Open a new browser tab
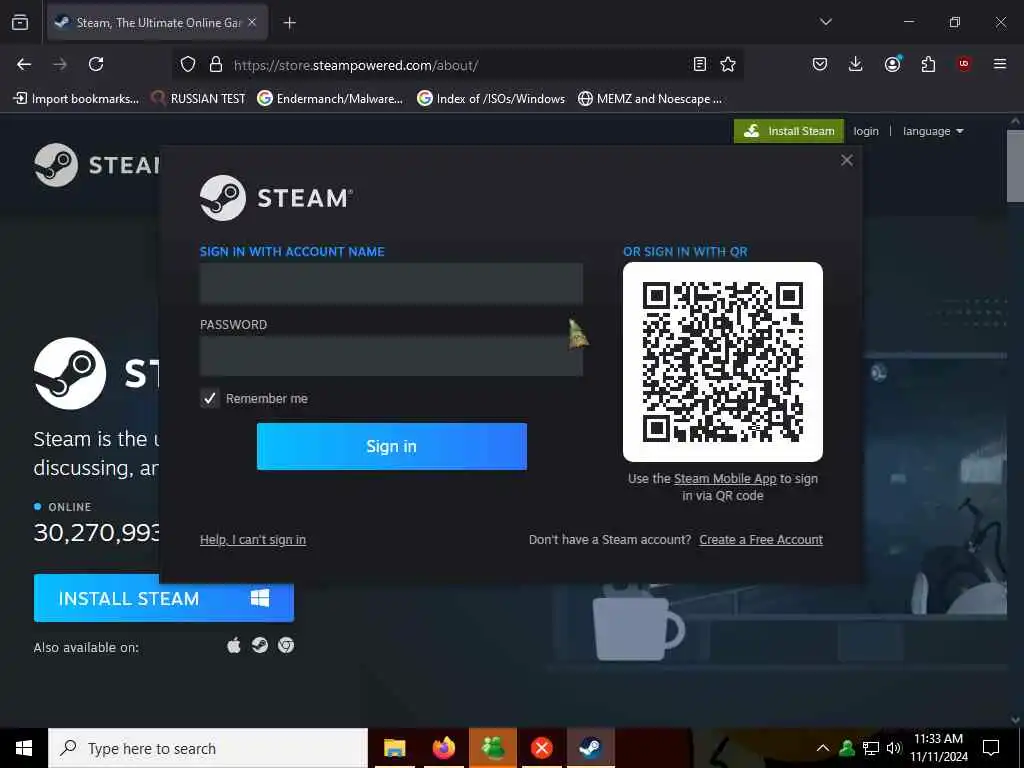Viewport: 1024px width, 768px height. (x=289, y=23)
